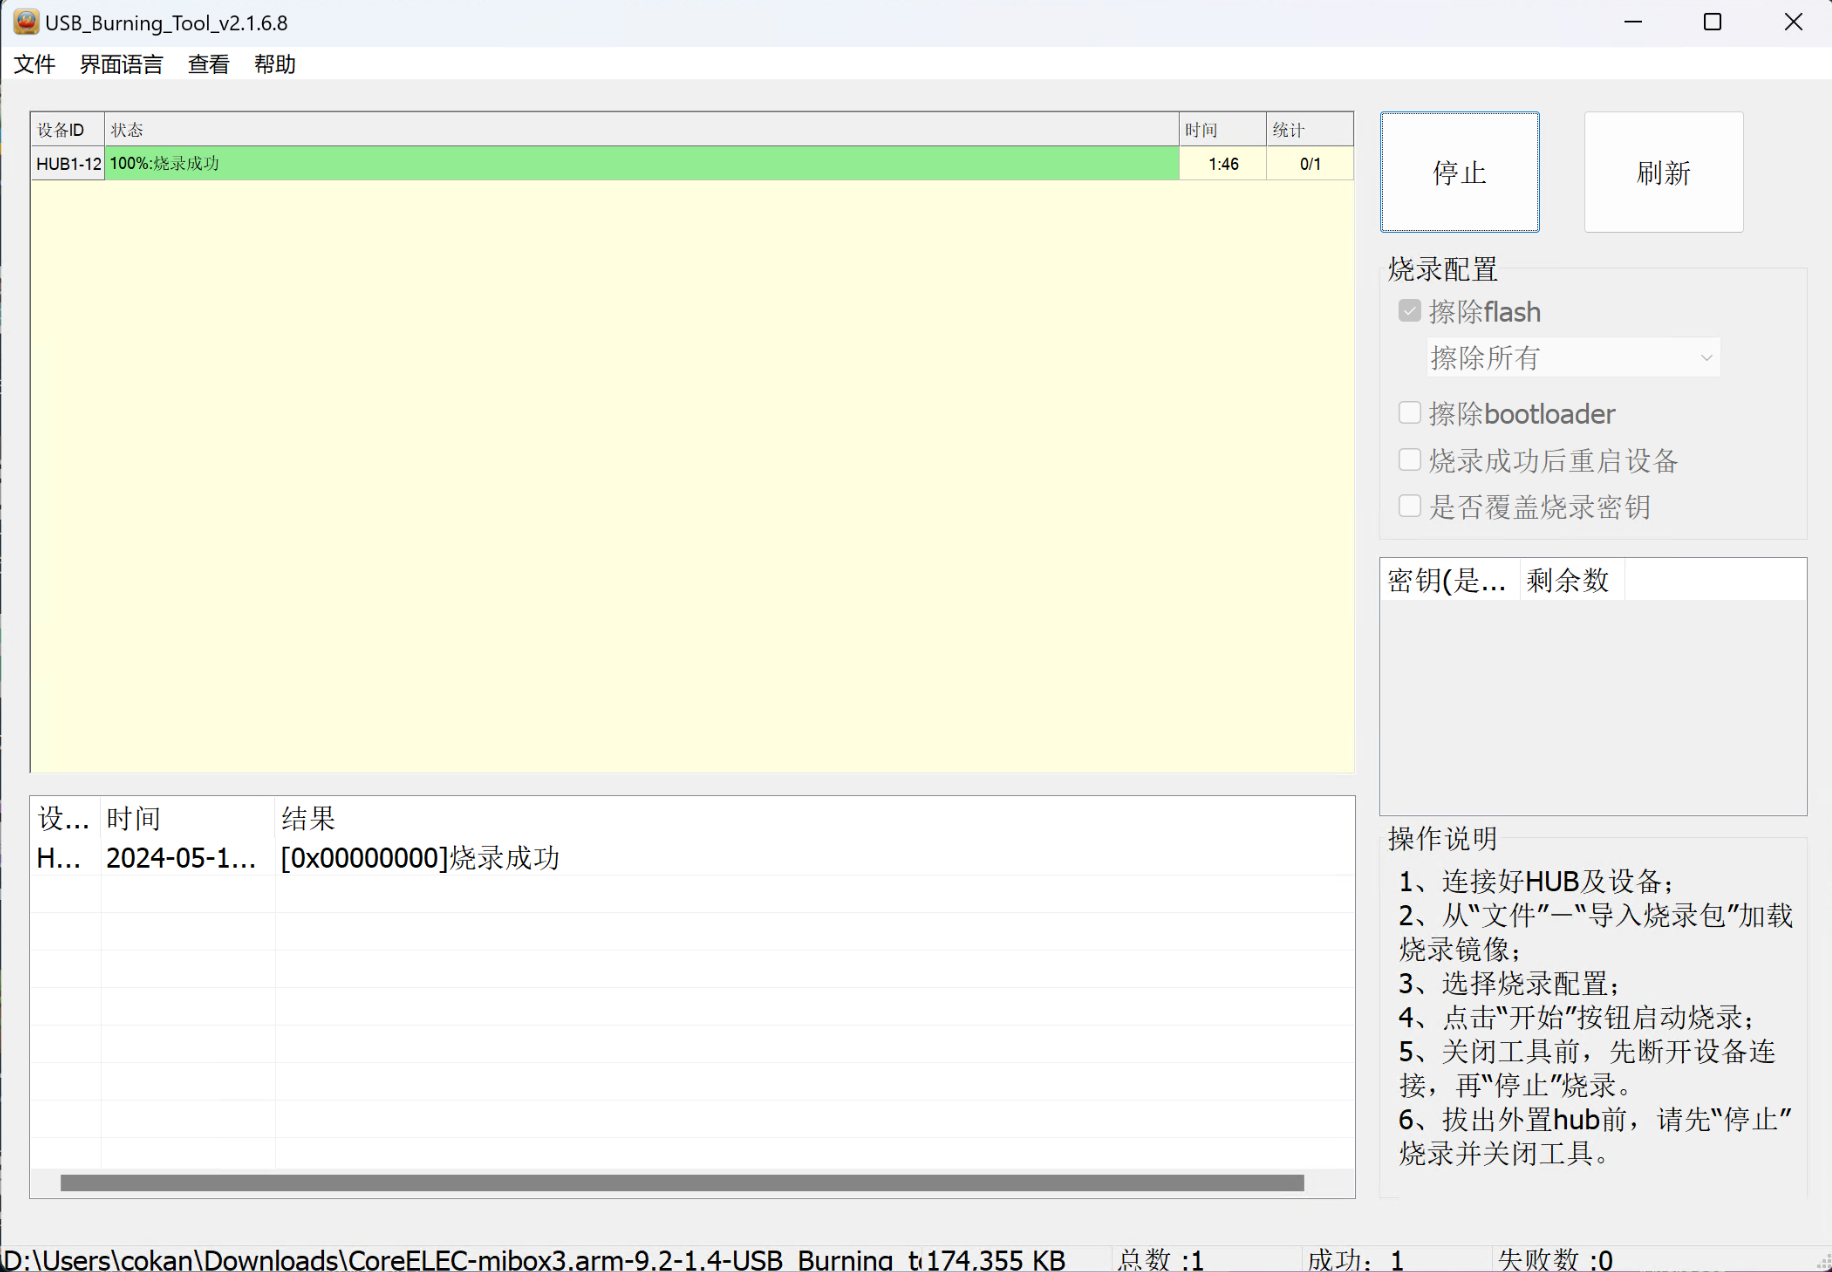Click the USB Burning Tool app icon
The image size is (1832, 1272).
(x=26, y=22)
